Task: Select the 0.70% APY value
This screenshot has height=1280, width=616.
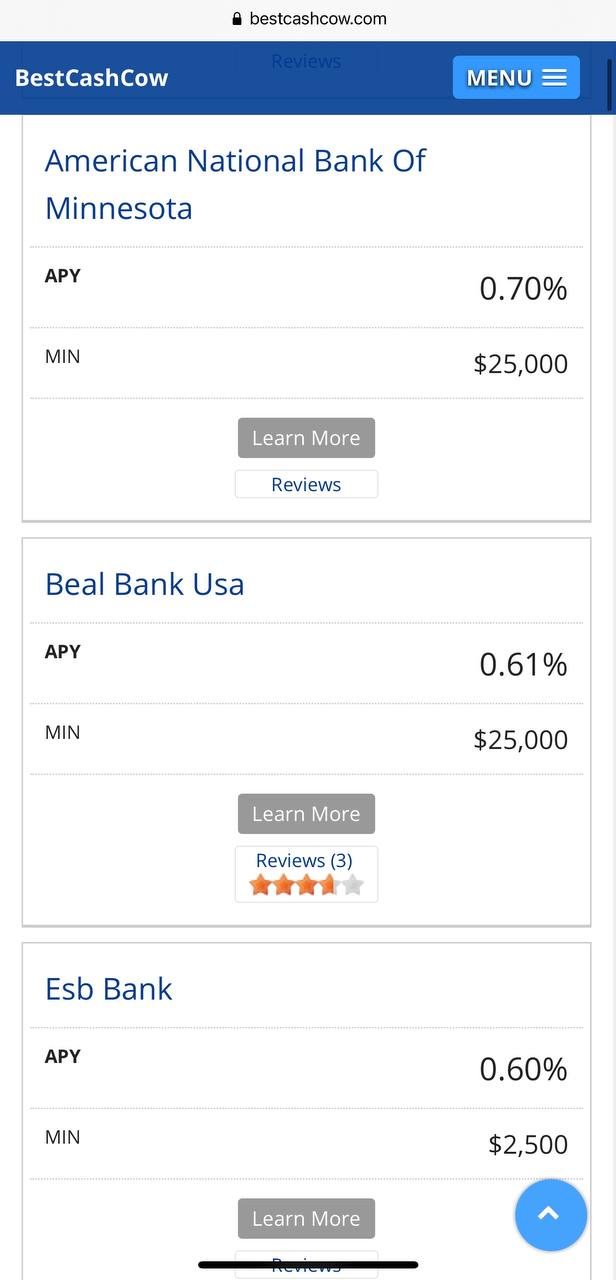Action: click(523, 289)
